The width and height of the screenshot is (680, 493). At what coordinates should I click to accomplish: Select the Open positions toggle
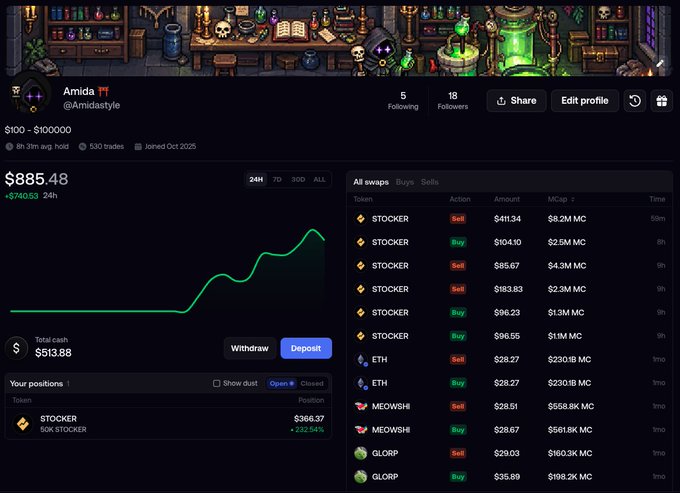281,383
